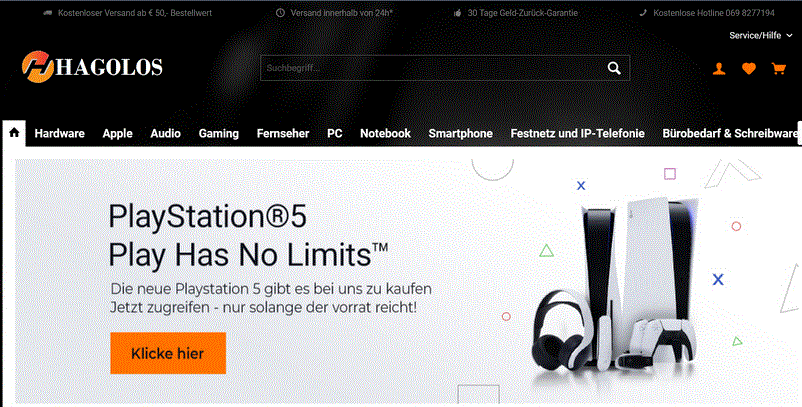Screen dimensions: 802x407
Task: Click the phone hotline icon
Action: pyautogui.click(x=643, y=13)
